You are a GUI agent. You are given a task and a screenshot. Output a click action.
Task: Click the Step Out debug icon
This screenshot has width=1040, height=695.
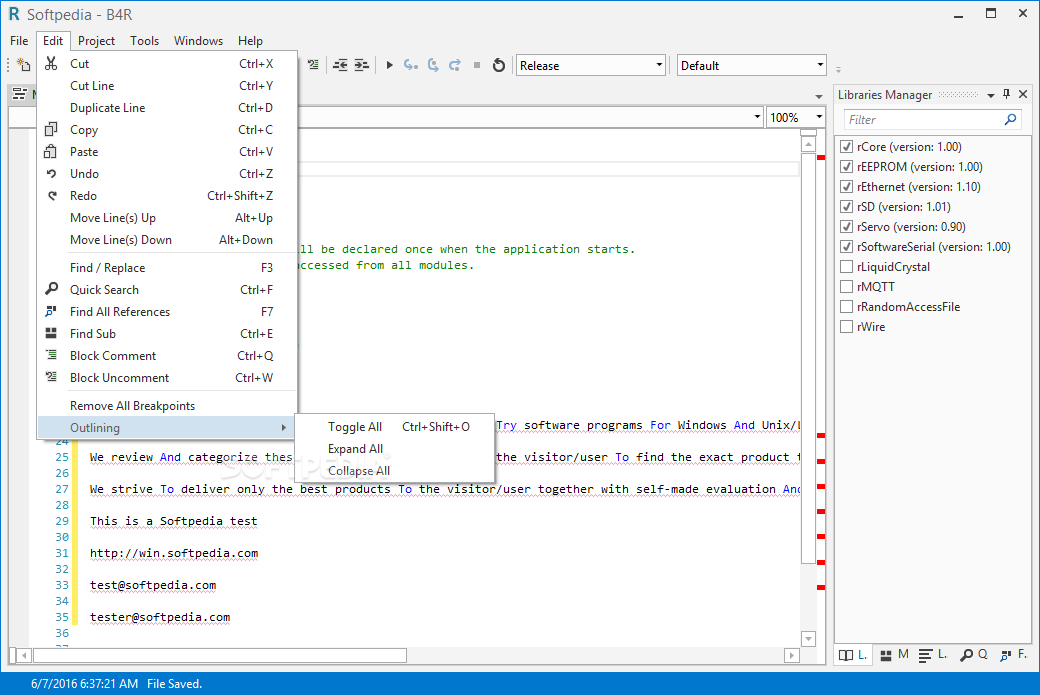(x=455, y=65)
